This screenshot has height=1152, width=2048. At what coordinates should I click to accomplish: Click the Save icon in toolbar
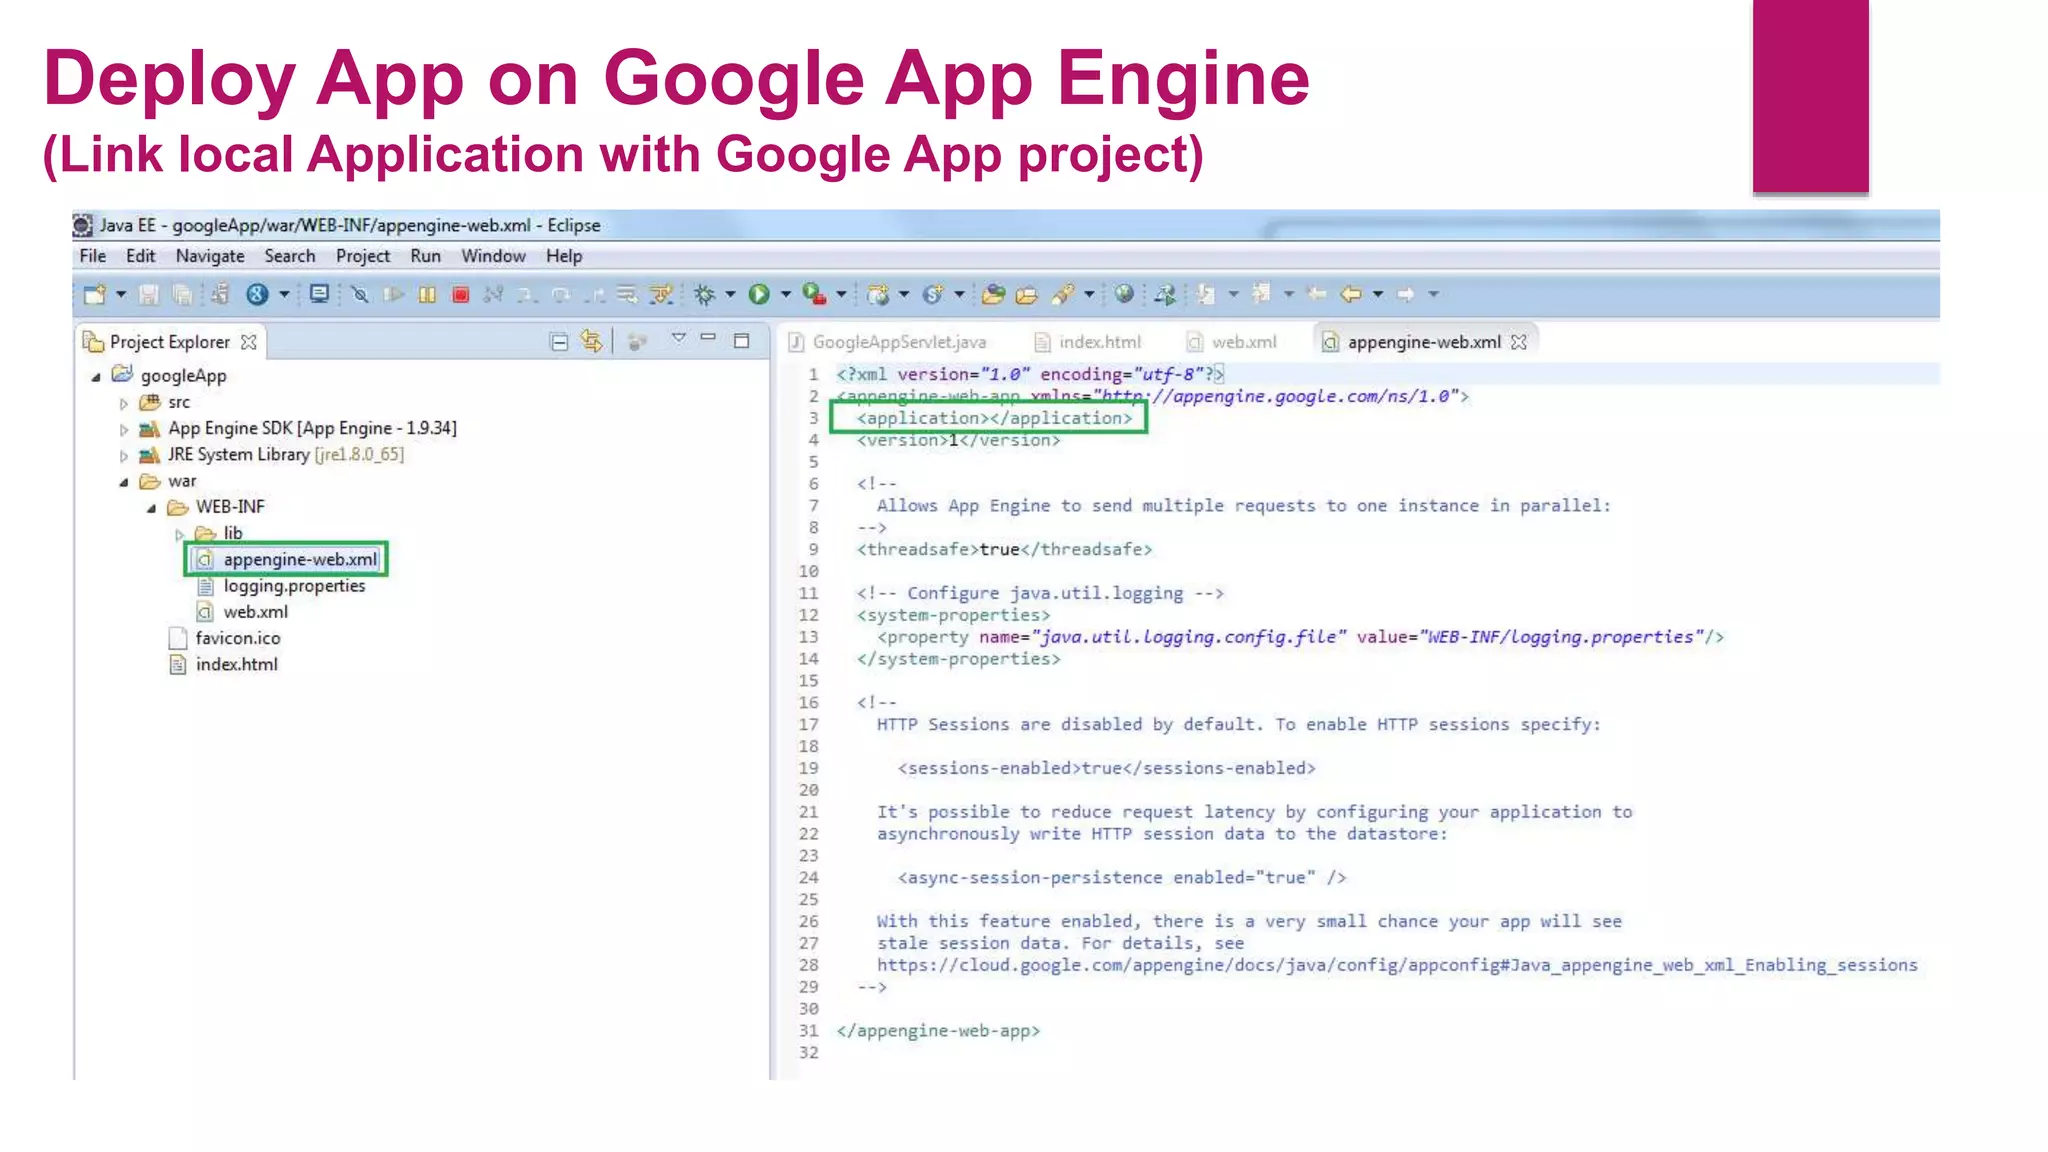pos(148,294)
